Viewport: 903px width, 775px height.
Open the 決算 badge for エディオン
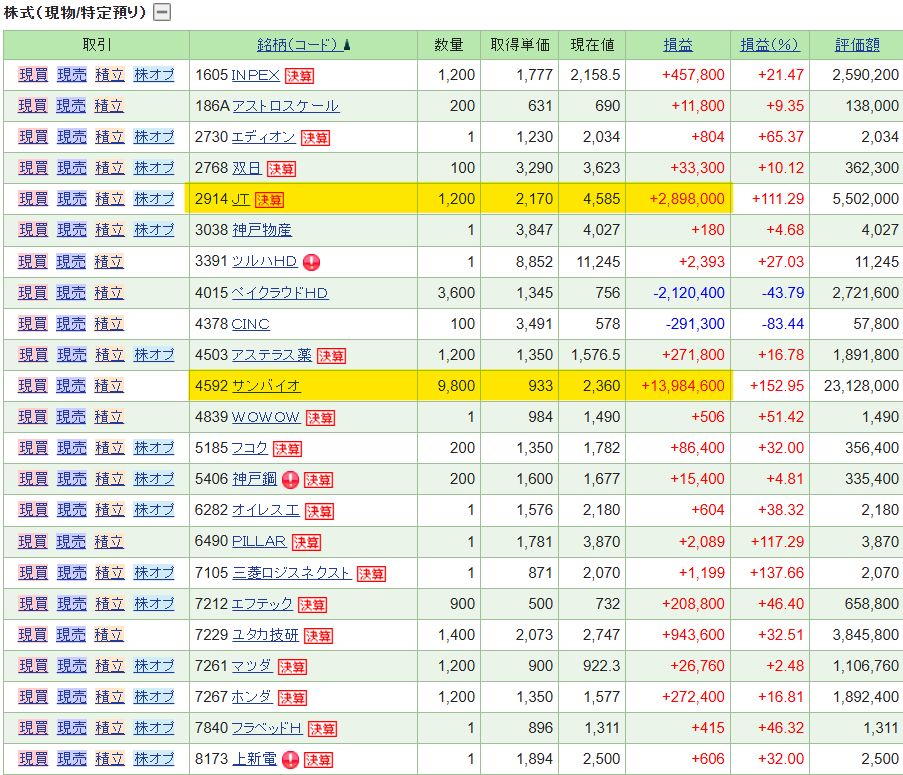316,138
